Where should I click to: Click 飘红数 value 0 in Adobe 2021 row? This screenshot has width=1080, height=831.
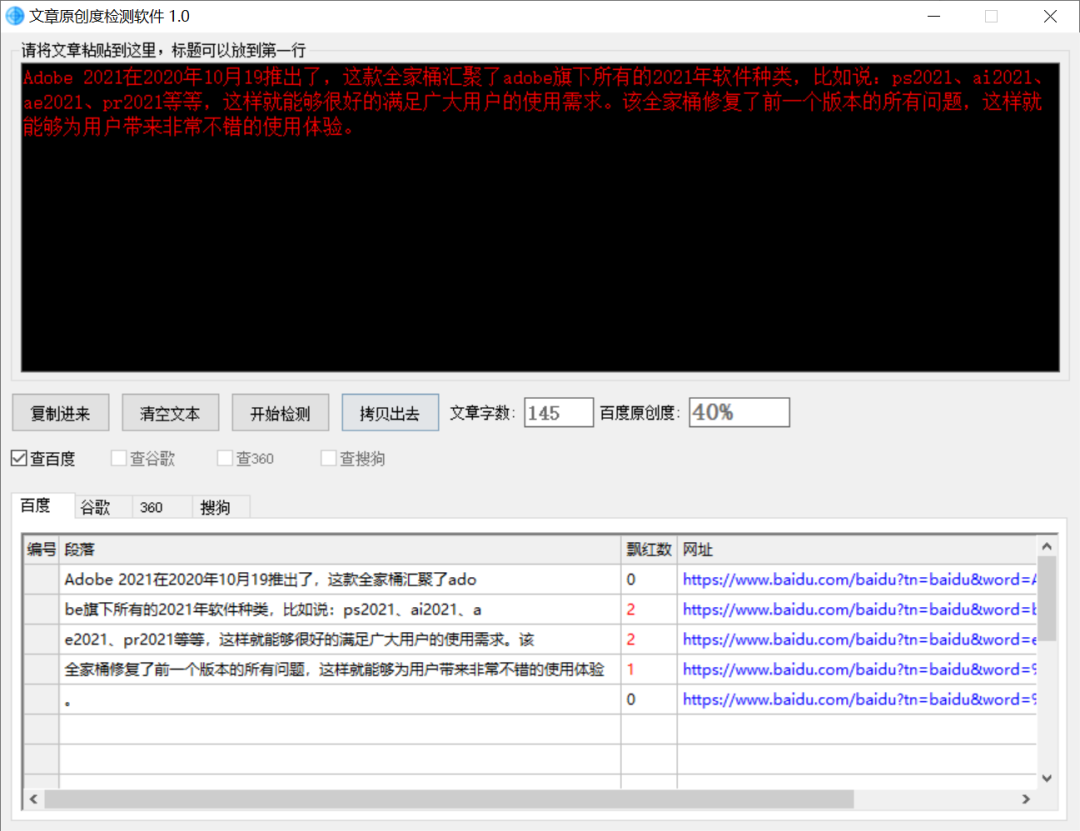tap(649, 579)
